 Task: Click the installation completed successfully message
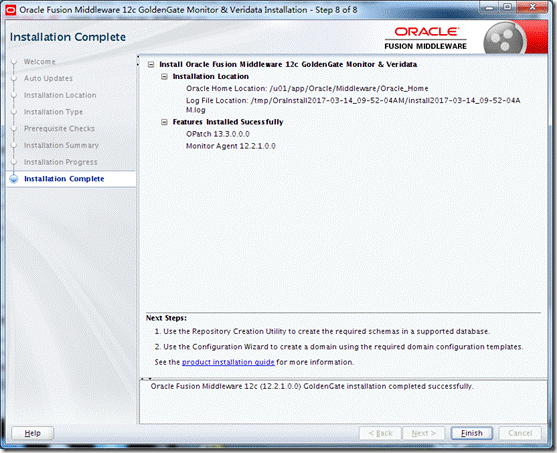point(312,387)
